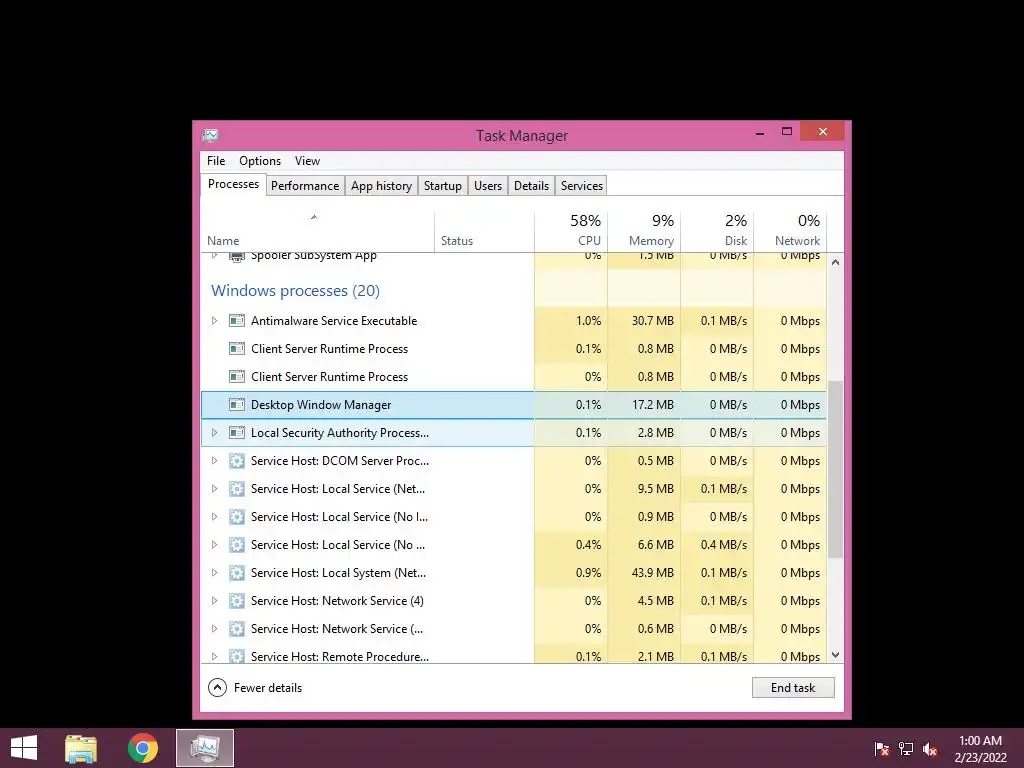This screenshot has height=768, width=1024.
Task: Expand the Local Security Authority Process row
Action: coord(214,433)
